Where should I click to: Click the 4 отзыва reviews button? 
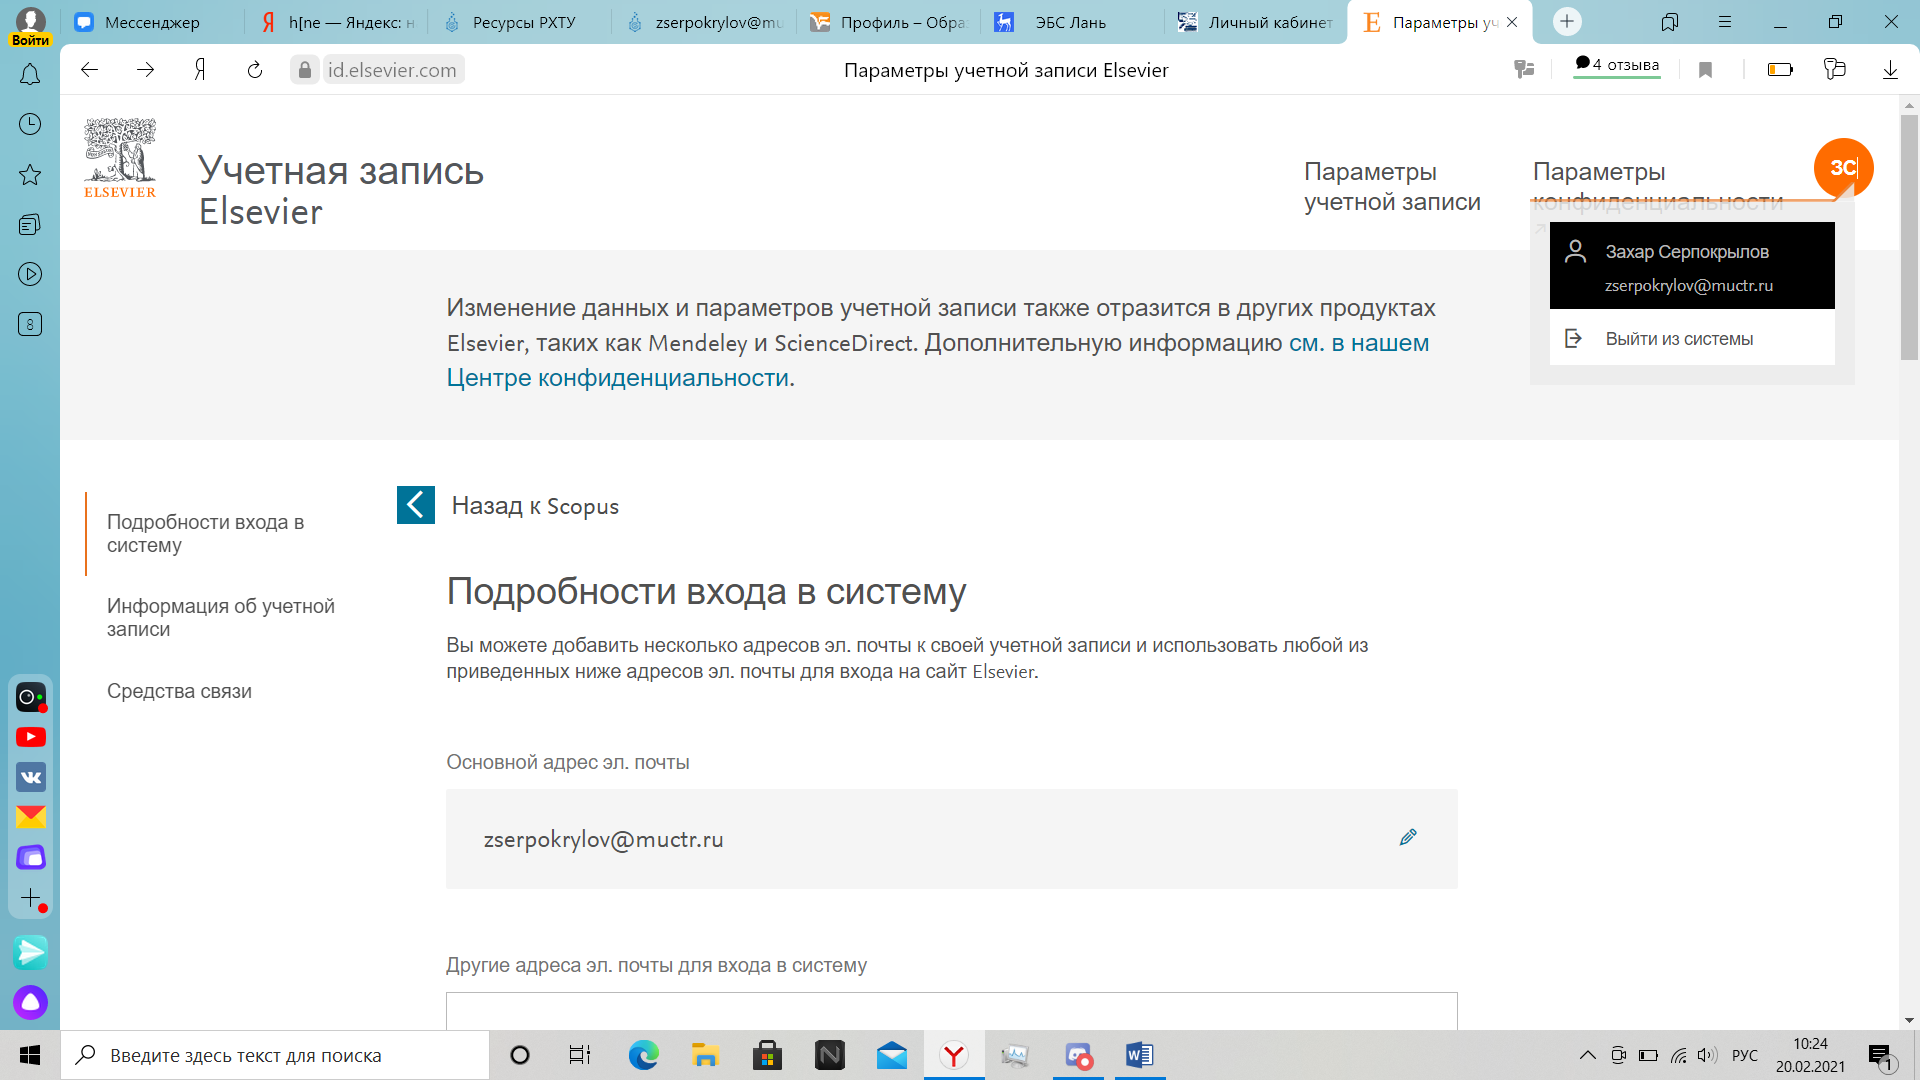1617,65
